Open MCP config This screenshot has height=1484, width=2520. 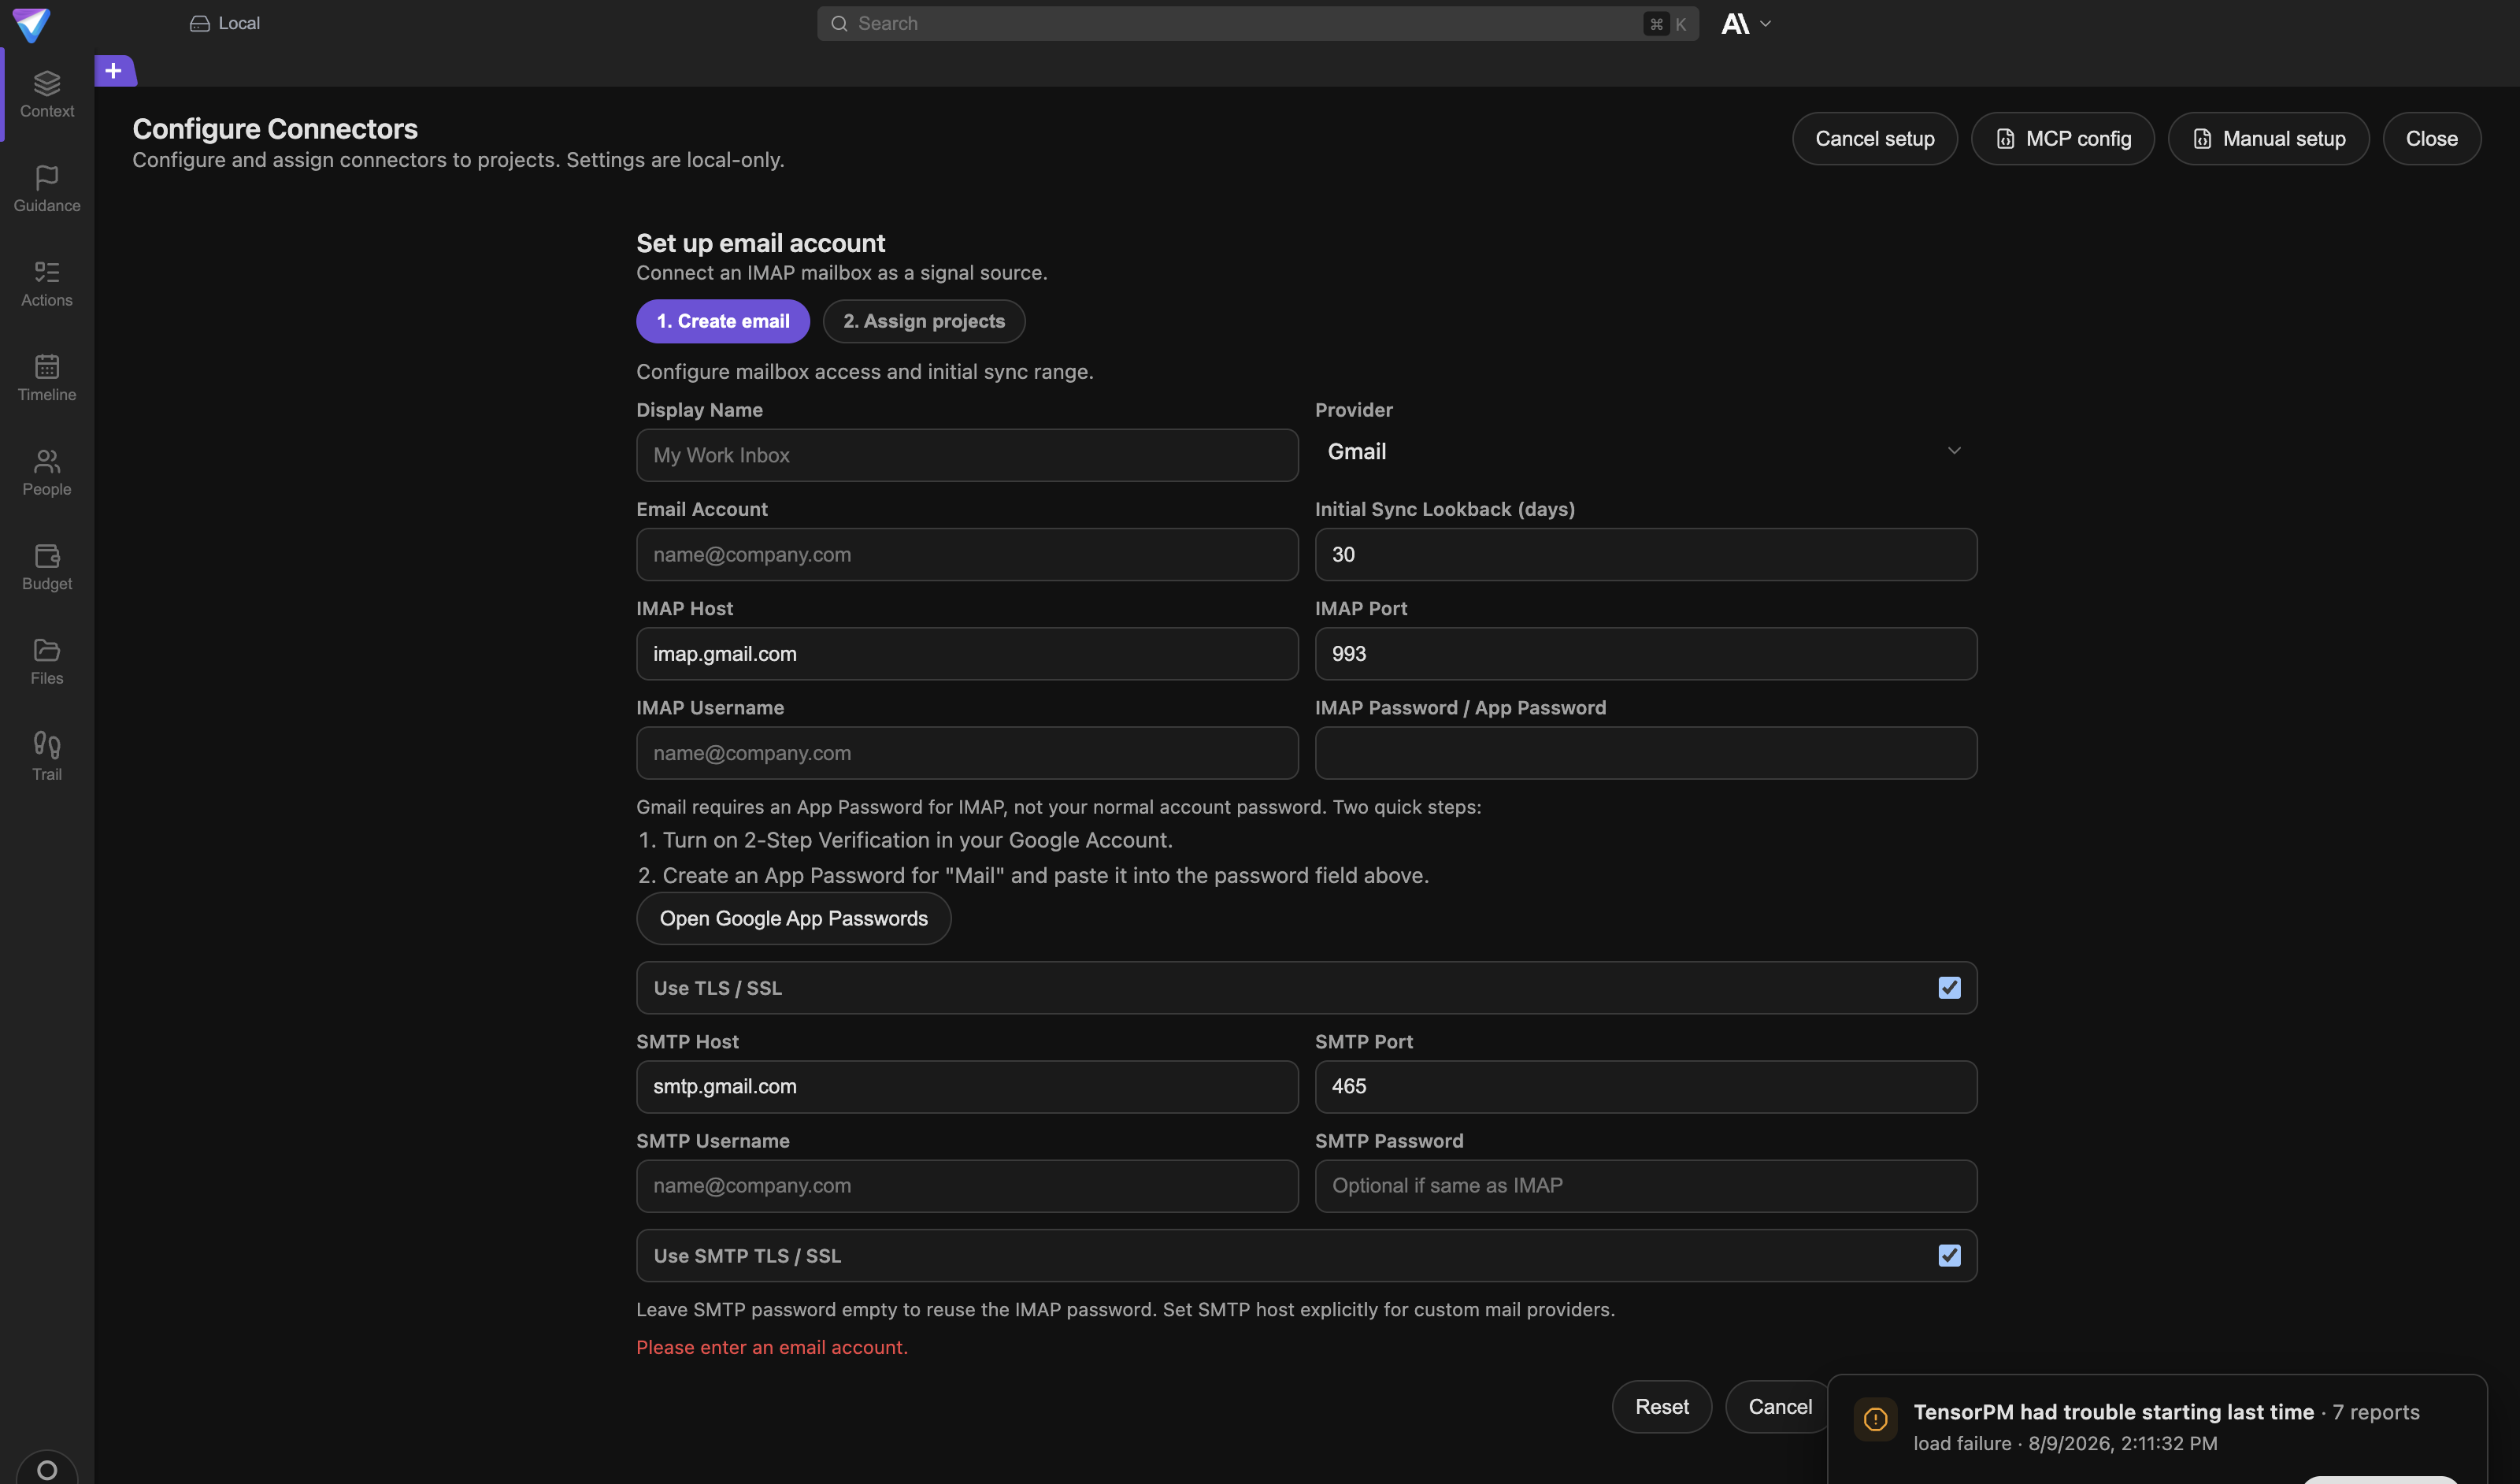2062,139
